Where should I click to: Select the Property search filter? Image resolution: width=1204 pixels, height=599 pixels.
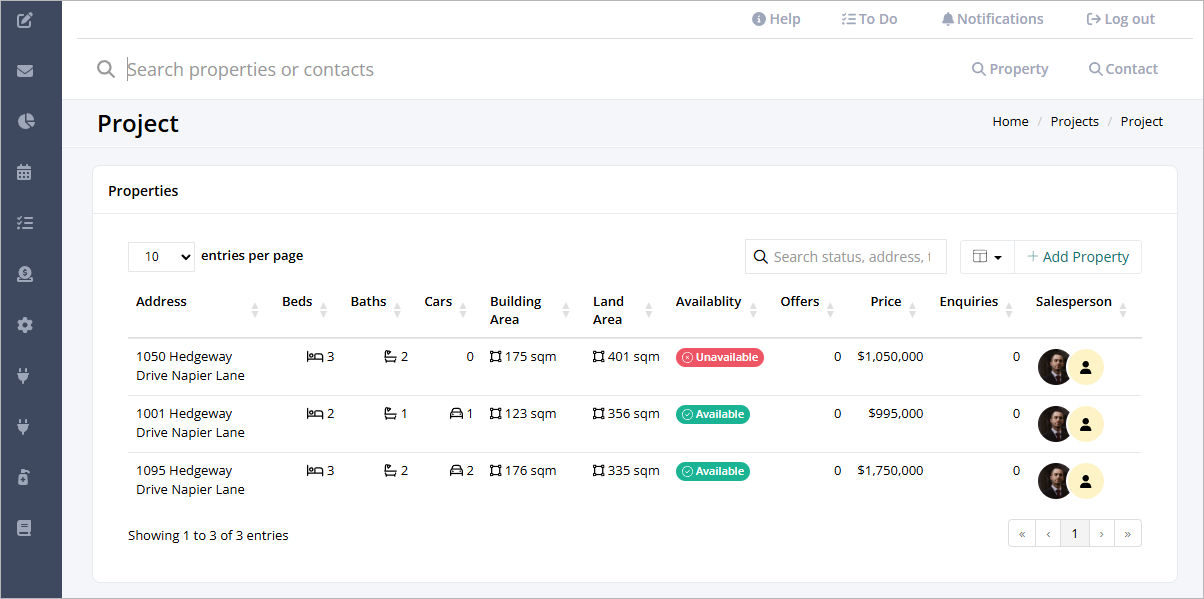pyautogui.click(x=1010, y=69)
